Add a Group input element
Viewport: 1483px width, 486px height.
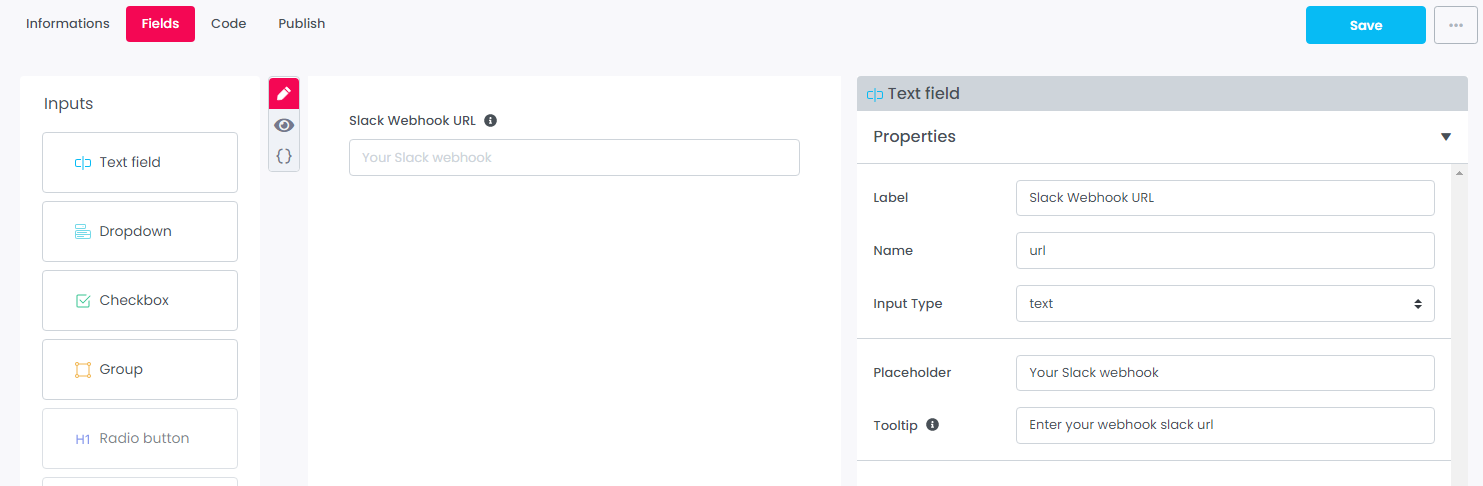[140, 369]
